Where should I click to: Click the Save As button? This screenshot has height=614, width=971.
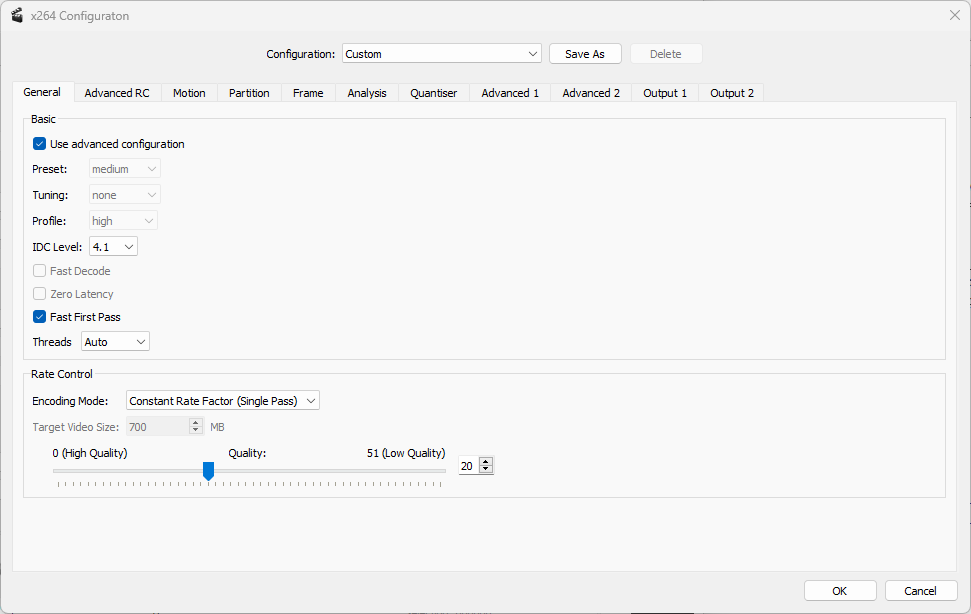(585, 54)
